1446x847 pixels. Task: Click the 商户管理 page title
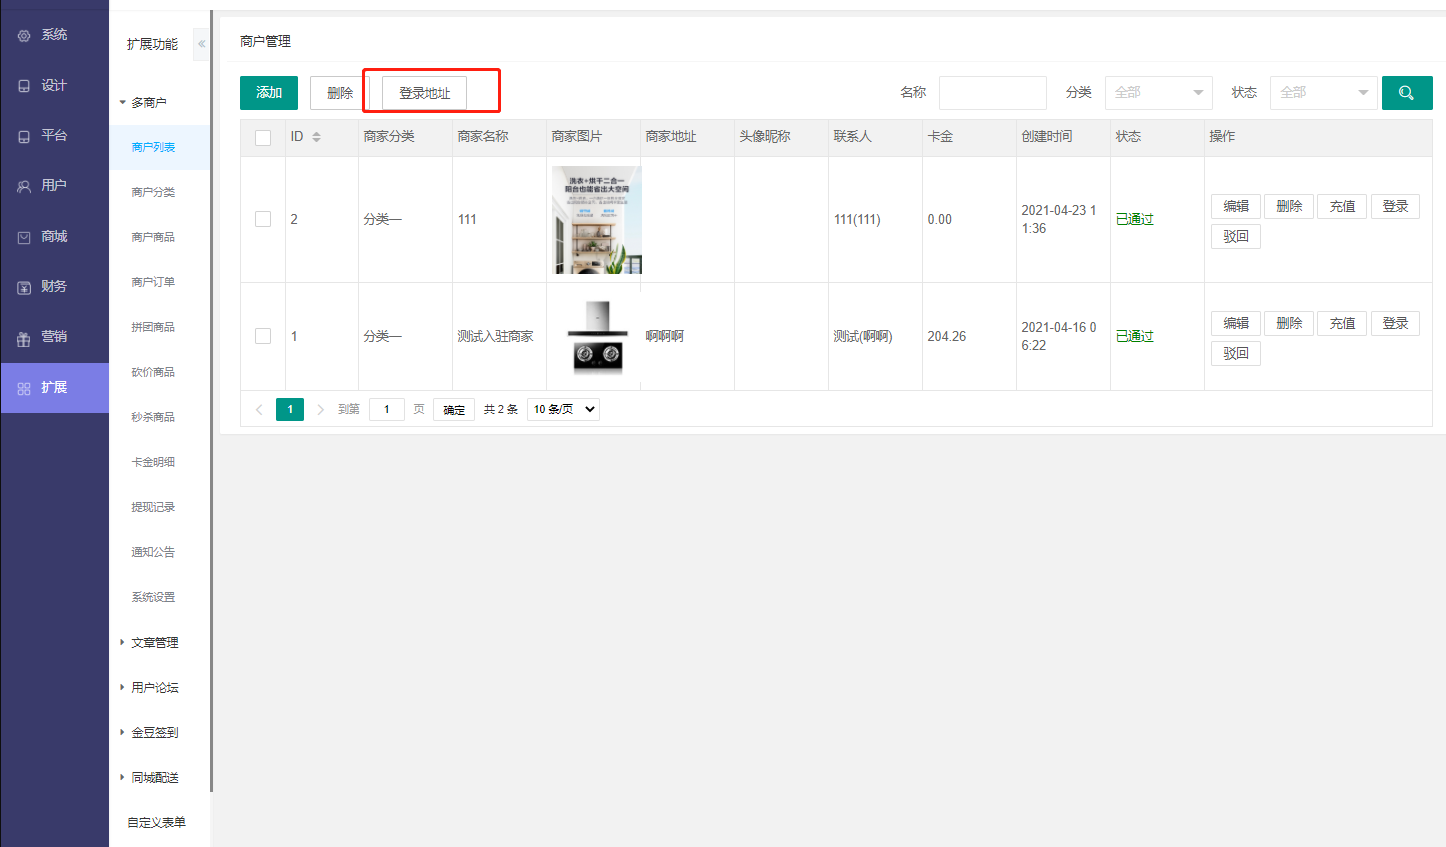click(265, 41)
